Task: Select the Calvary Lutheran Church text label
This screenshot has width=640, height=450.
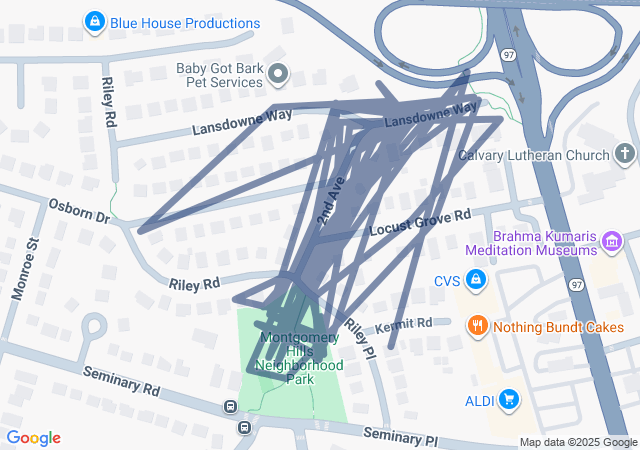Action: tap(534, 155)
